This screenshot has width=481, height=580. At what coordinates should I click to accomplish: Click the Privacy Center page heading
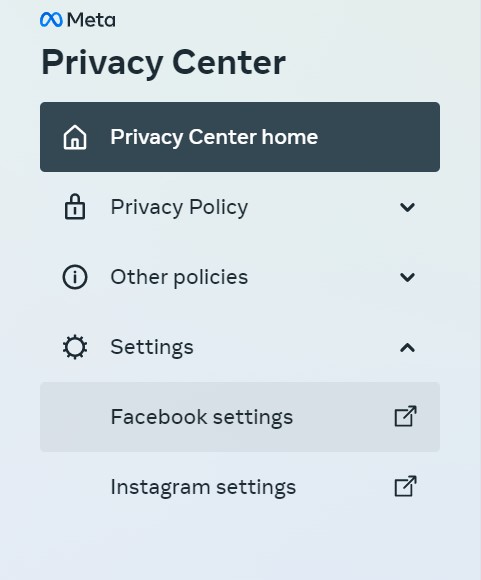(163, 62)
